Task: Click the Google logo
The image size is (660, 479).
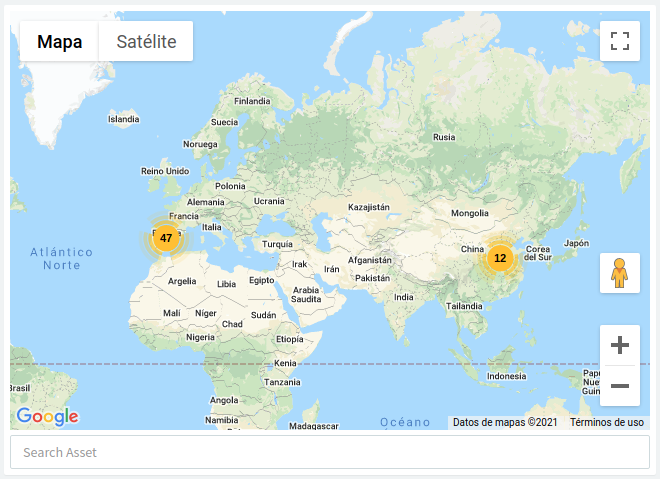Action: point(47,417)
